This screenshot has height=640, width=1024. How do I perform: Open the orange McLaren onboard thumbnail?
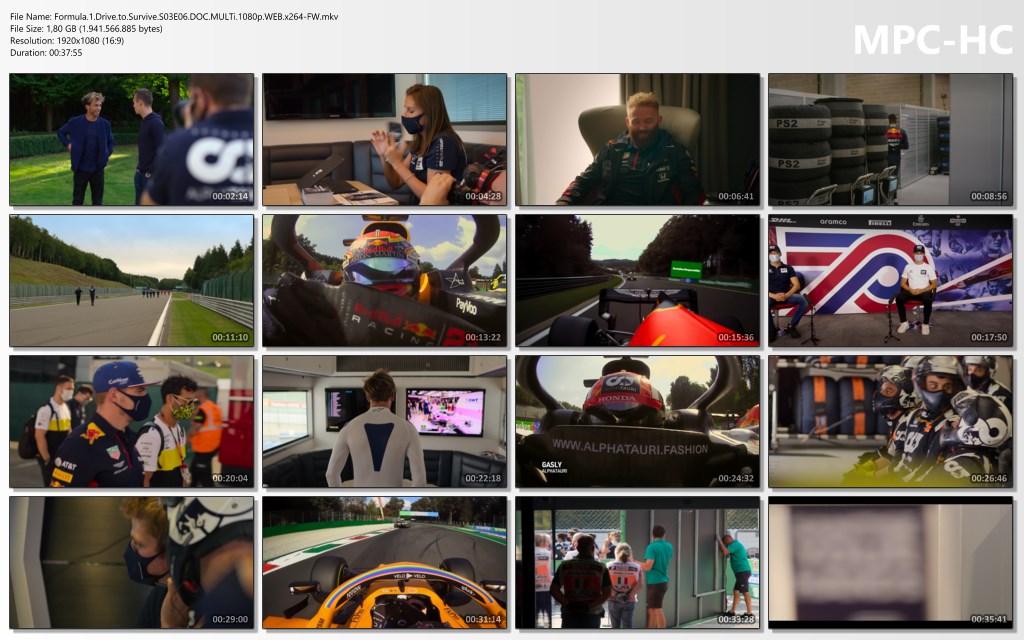384,562
